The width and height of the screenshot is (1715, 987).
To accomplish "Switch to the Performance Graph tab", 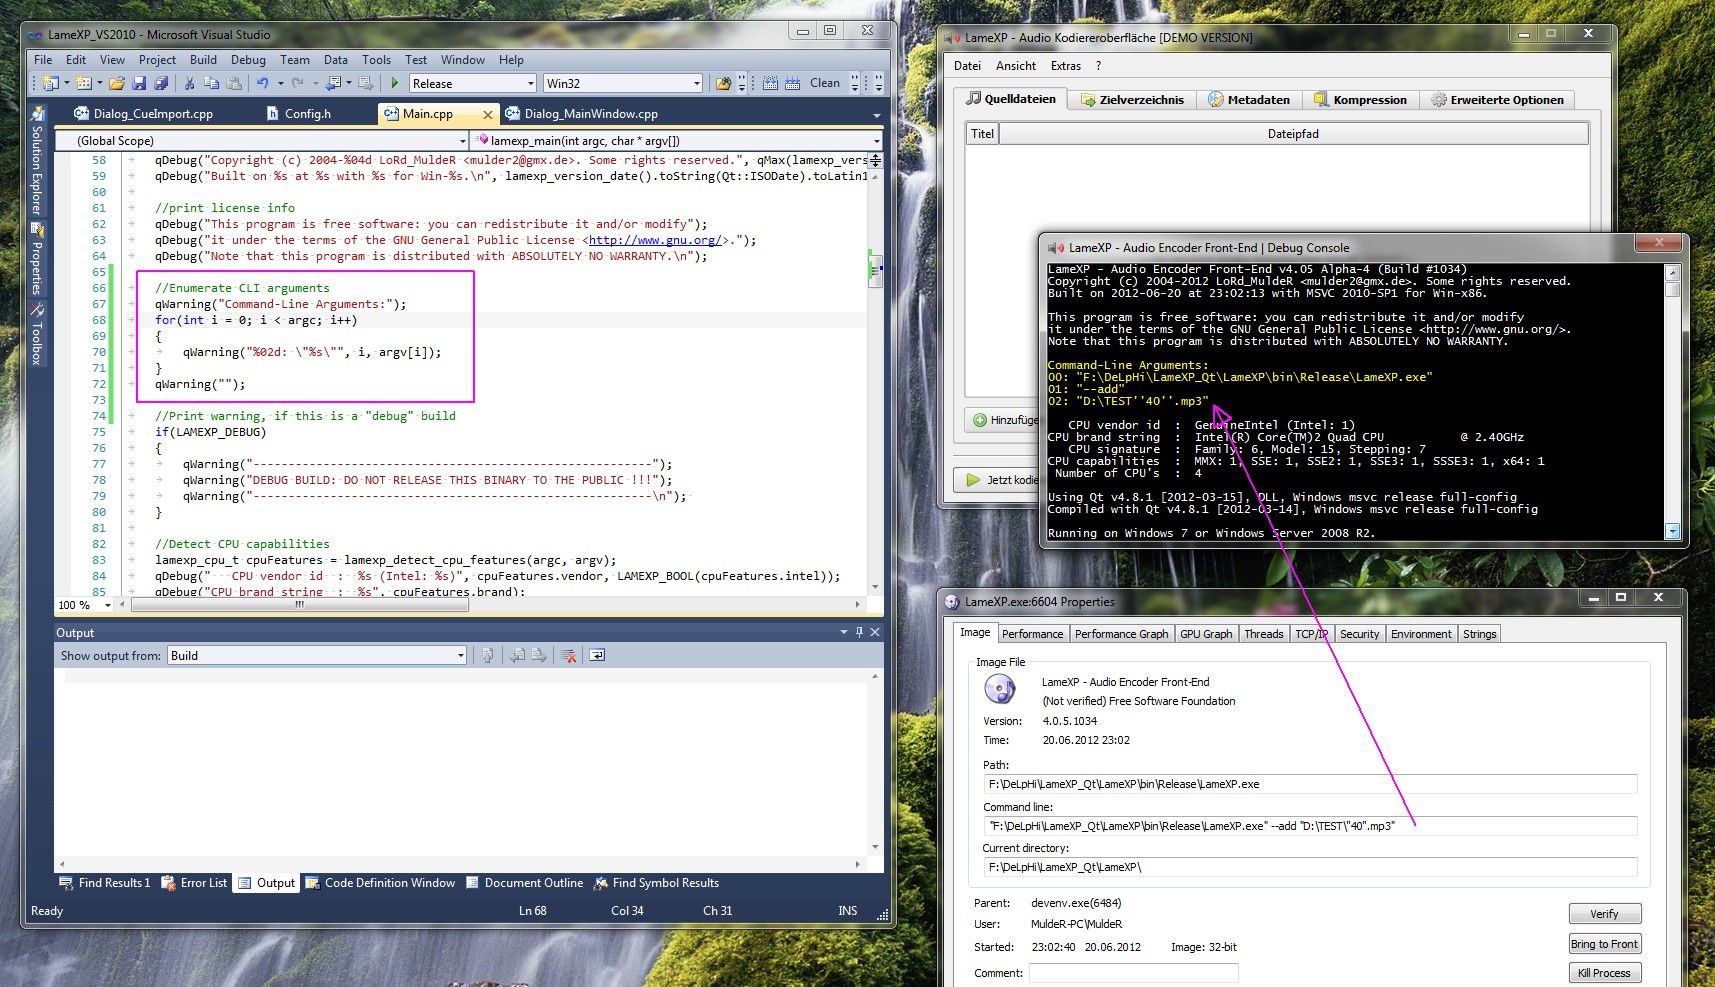I will (x=1121, y=634).
